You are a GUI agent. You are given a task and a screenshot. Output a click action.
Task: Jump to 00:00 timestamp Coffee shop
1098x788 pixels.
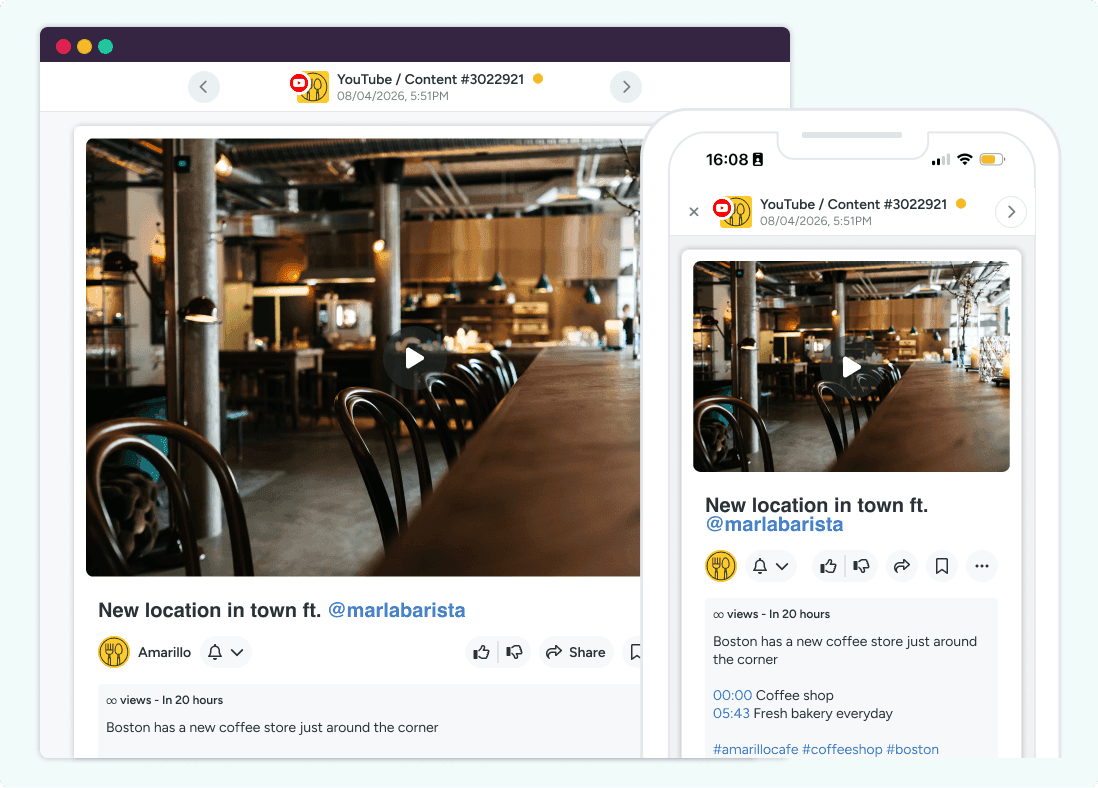(732, 696)
